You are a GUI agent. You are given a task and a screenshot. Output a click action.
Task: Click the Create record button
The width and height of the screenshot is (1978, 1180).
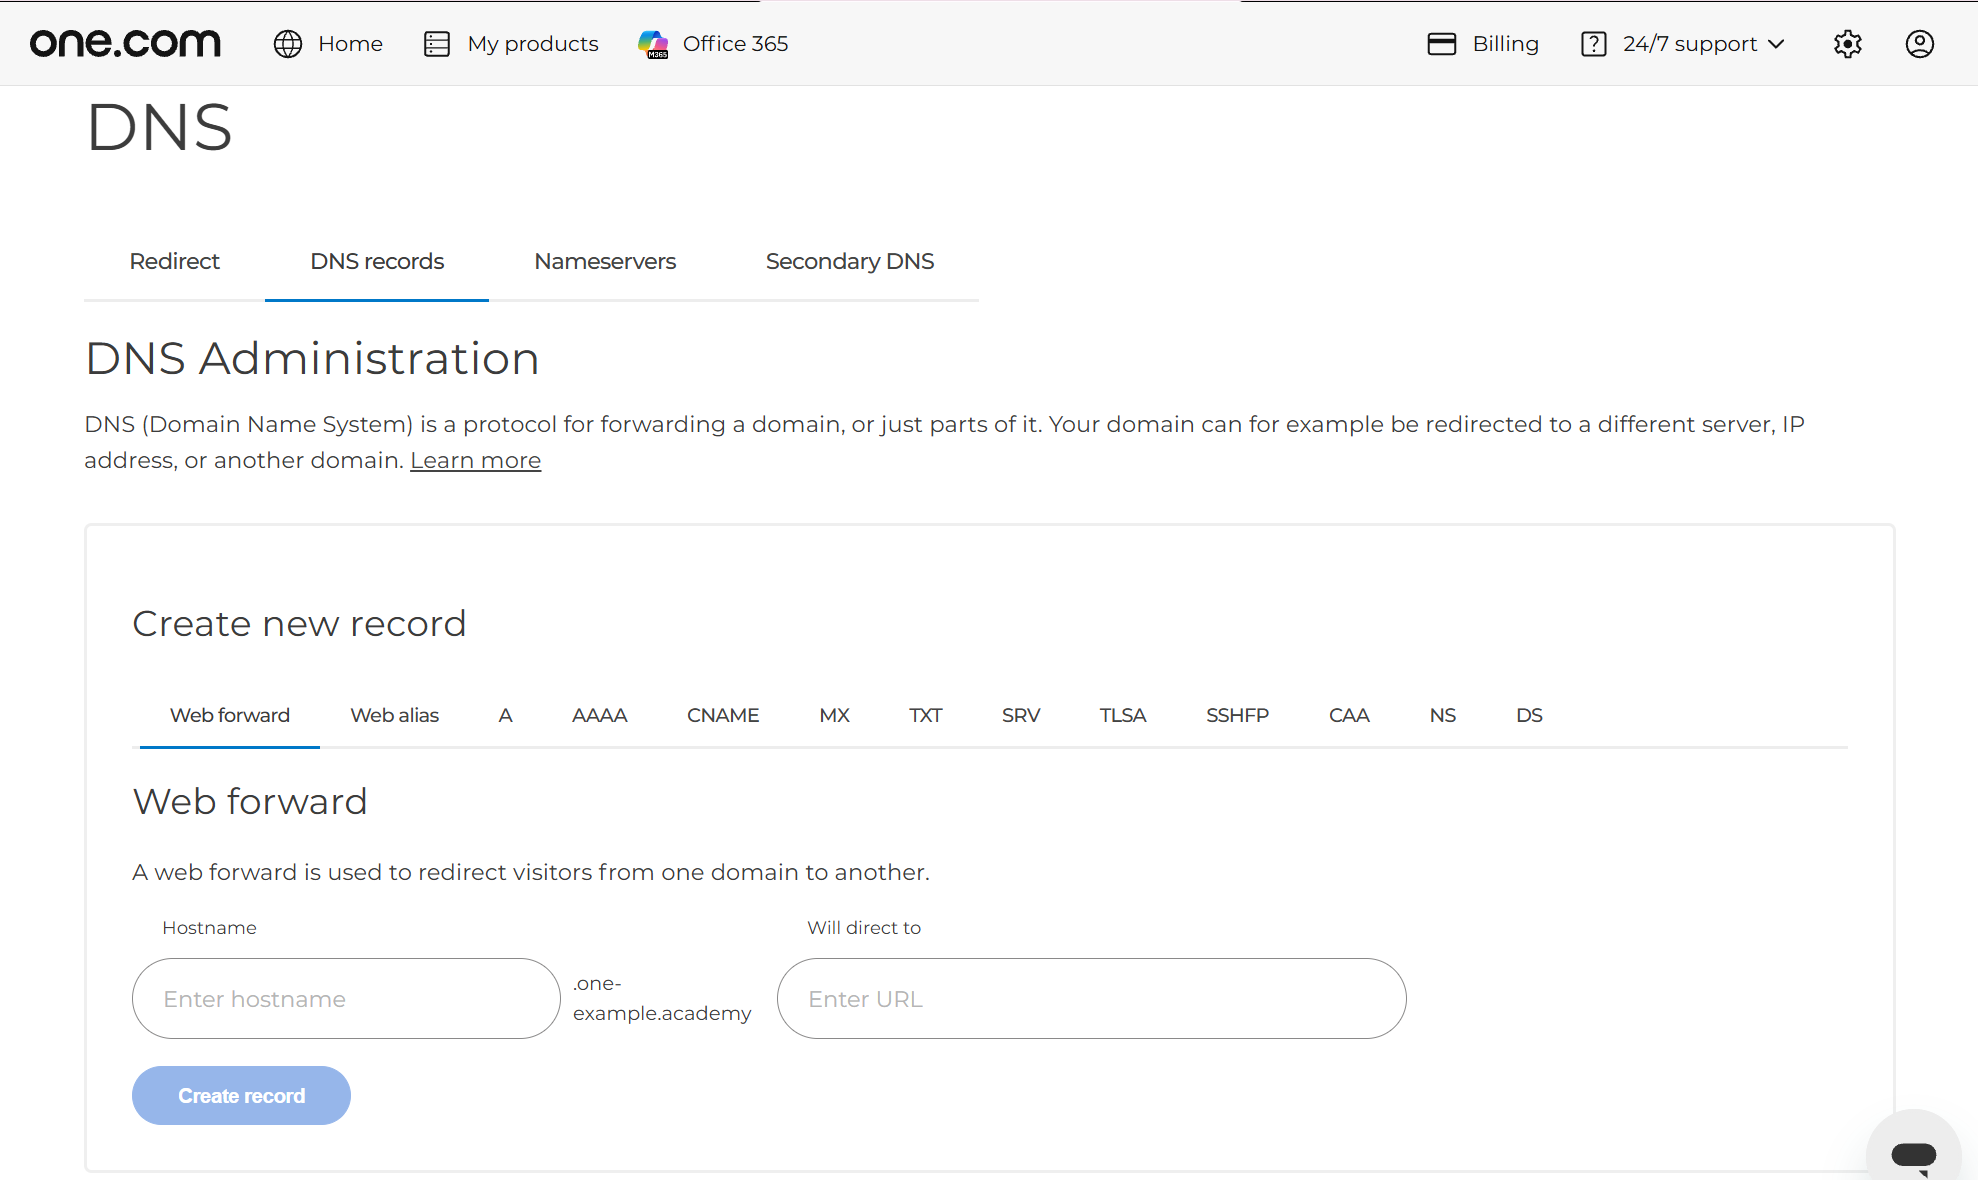click(x=241, y=1095)
